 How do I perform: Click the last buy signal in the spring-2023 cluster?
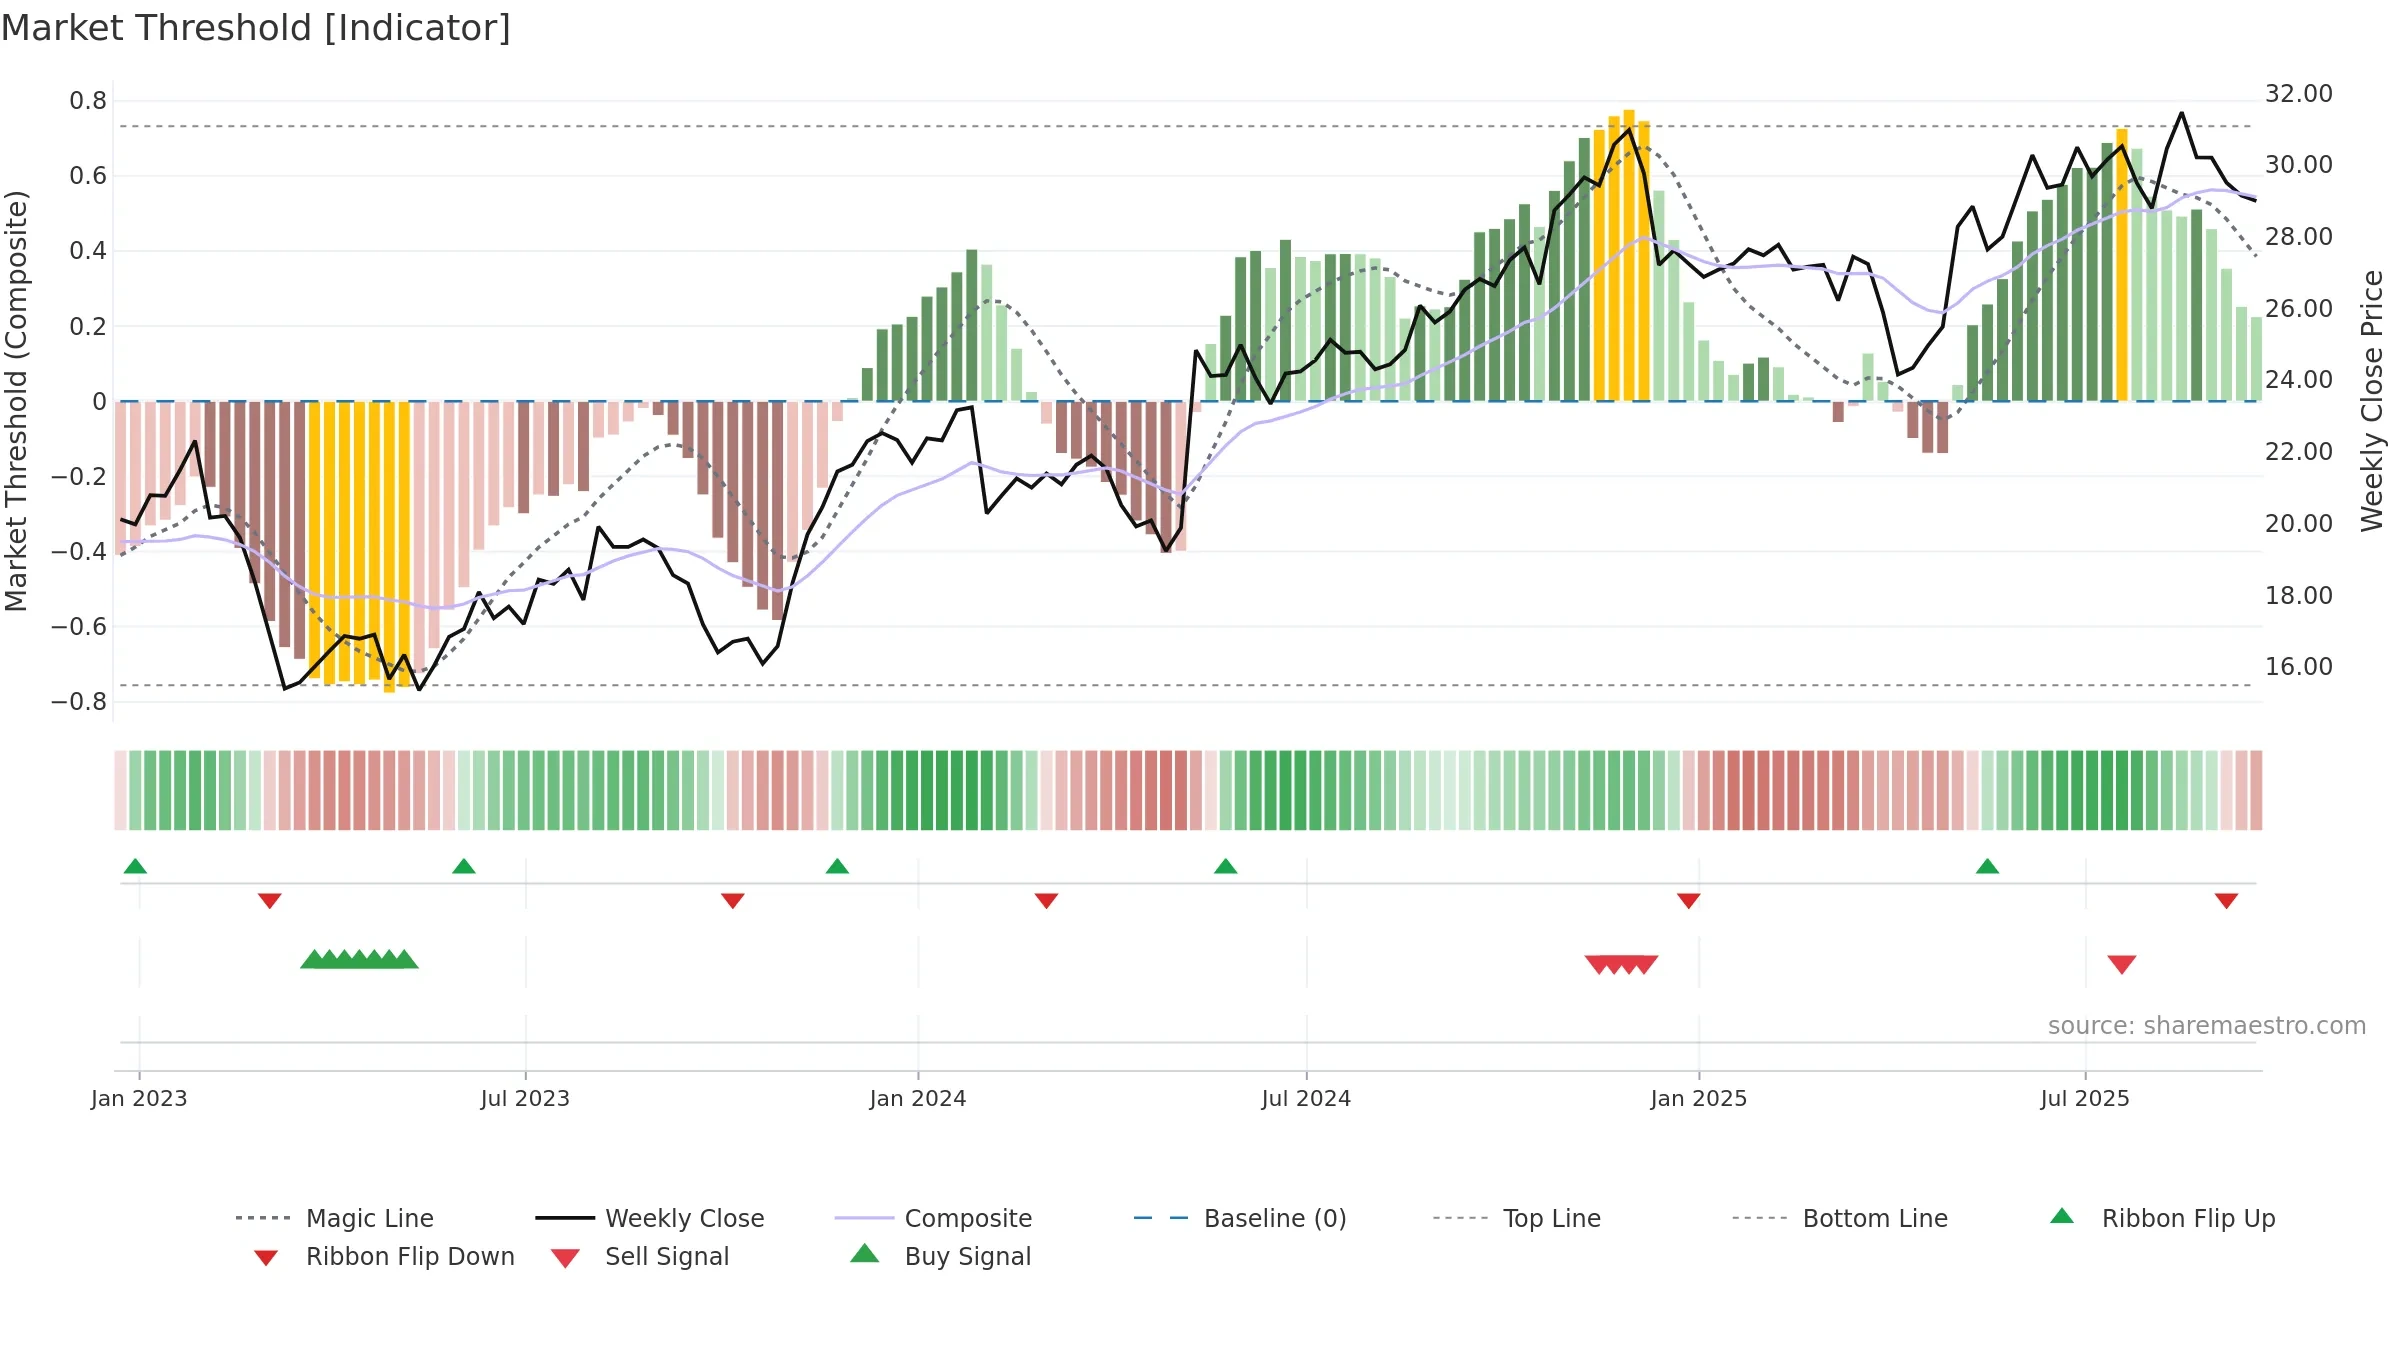point(405,959)
